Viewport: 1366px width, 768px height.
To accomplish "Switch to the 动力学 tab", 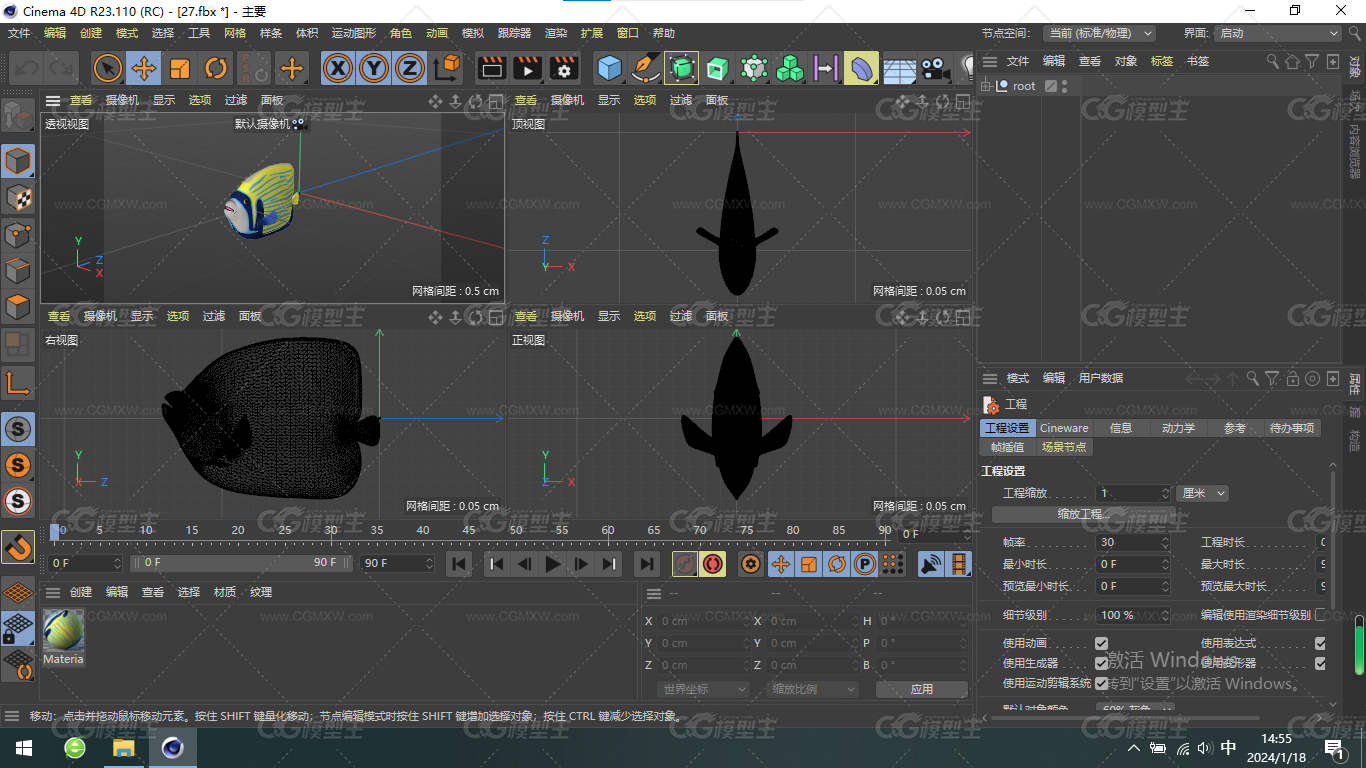I will pos(1178,428).
